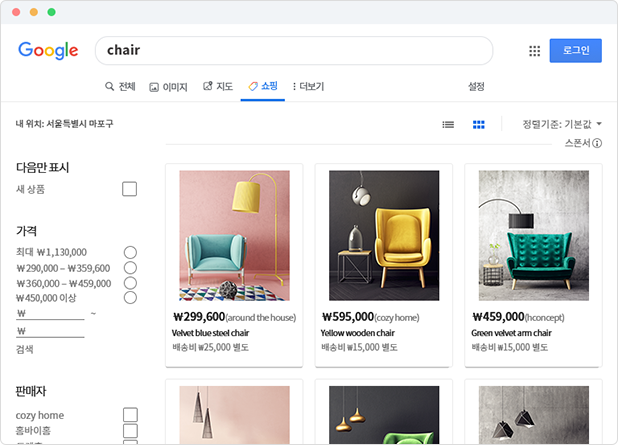Open the 이미지 tab
618x445 pixels.
tap(168, 87)
